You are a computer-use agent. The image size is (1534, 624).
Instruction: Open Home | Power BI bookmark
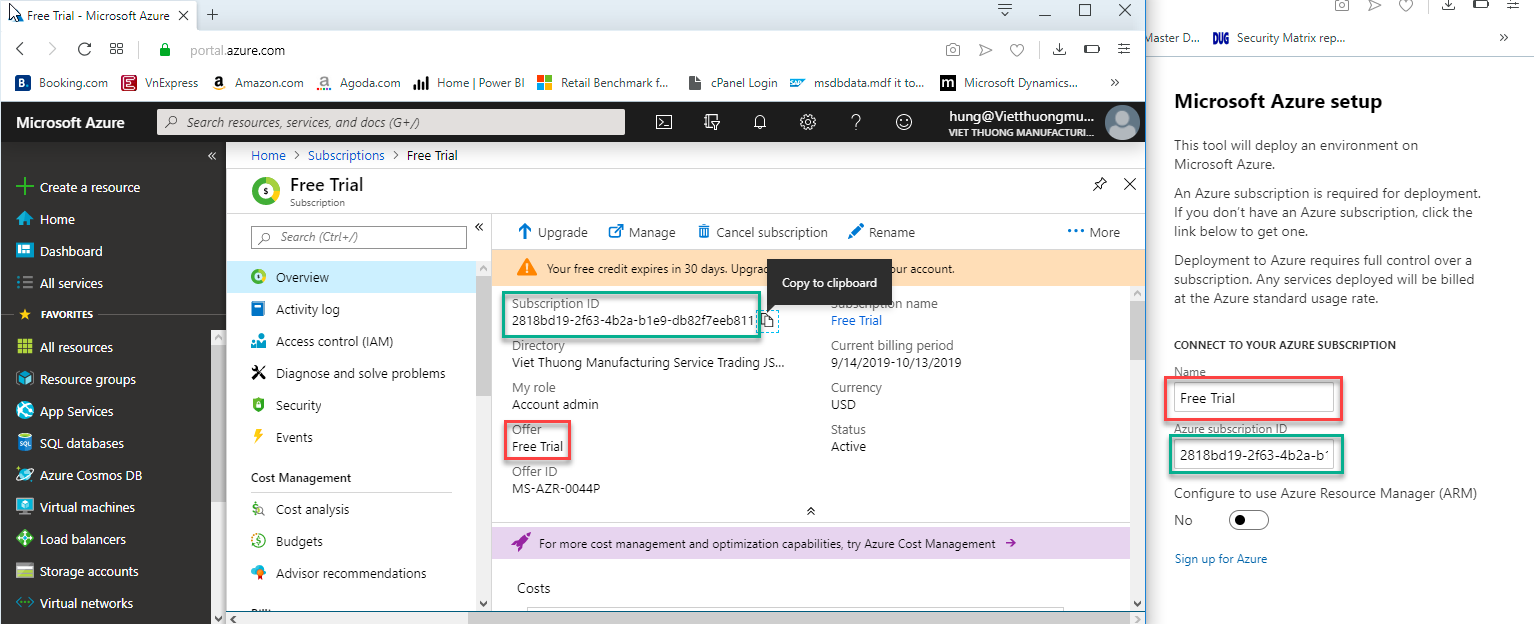[x=469, y=83]
